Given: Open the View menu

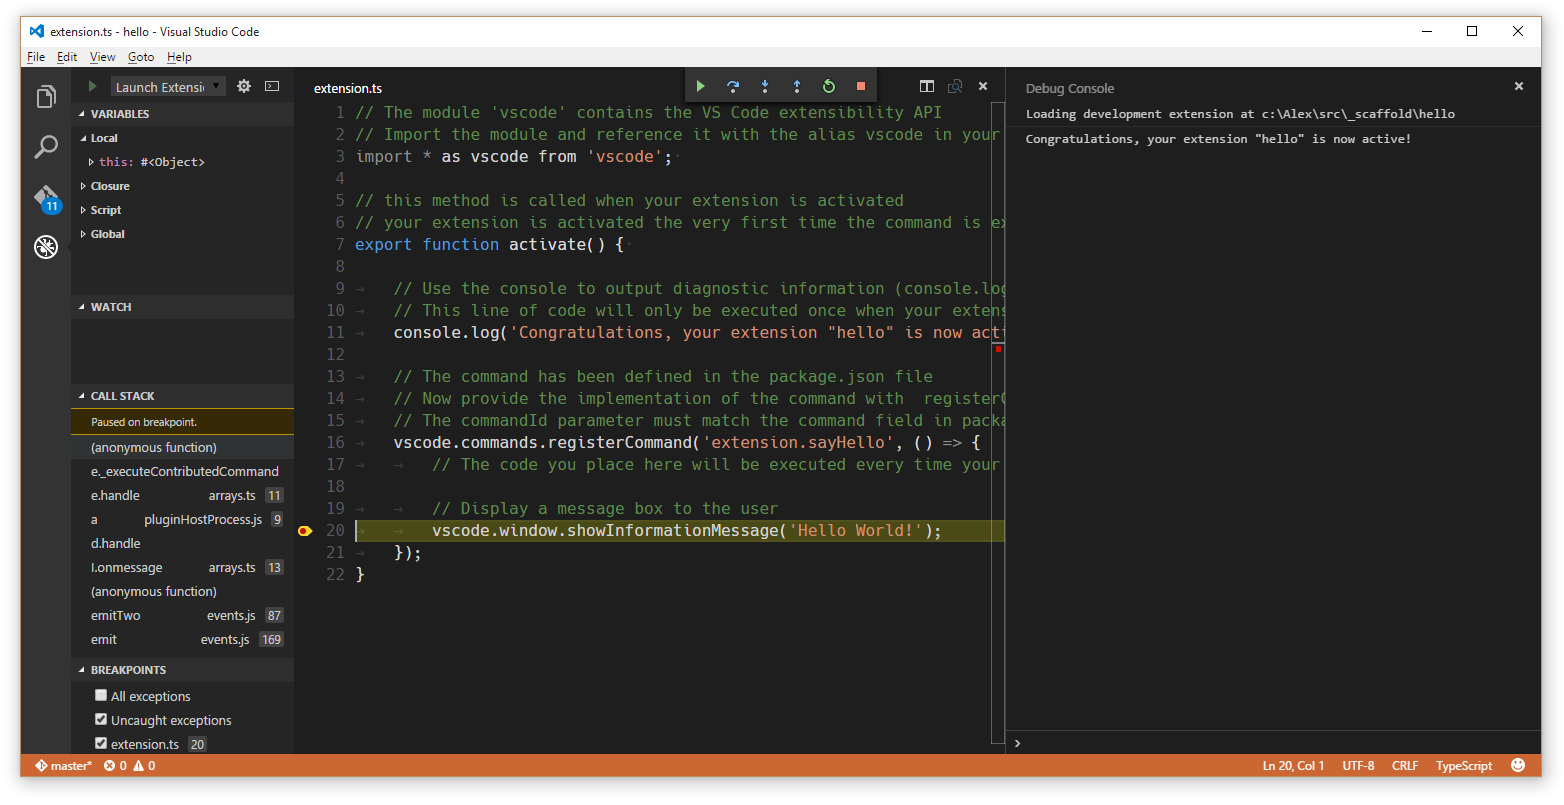Looking at the screenshot, I should point(102,57).
